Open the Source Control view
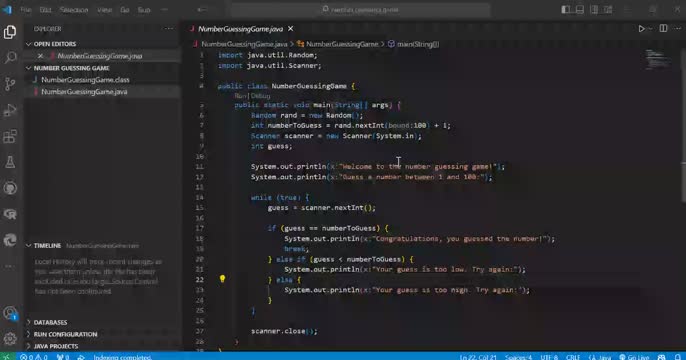This screenshot has height=360, width=686. [10, 84]
